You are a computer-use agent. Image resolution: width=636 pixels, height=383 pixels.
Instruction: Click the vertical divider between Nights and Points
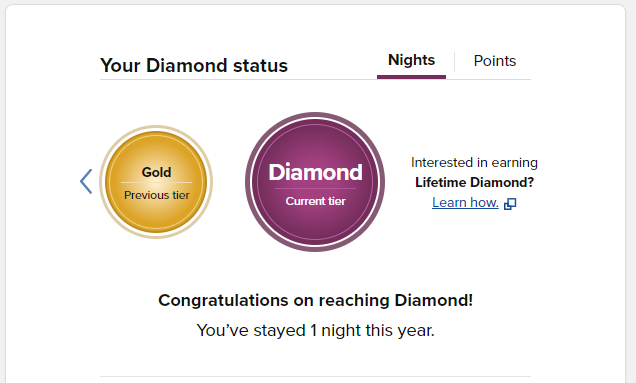pyautogui.click(x=454, y=62)
